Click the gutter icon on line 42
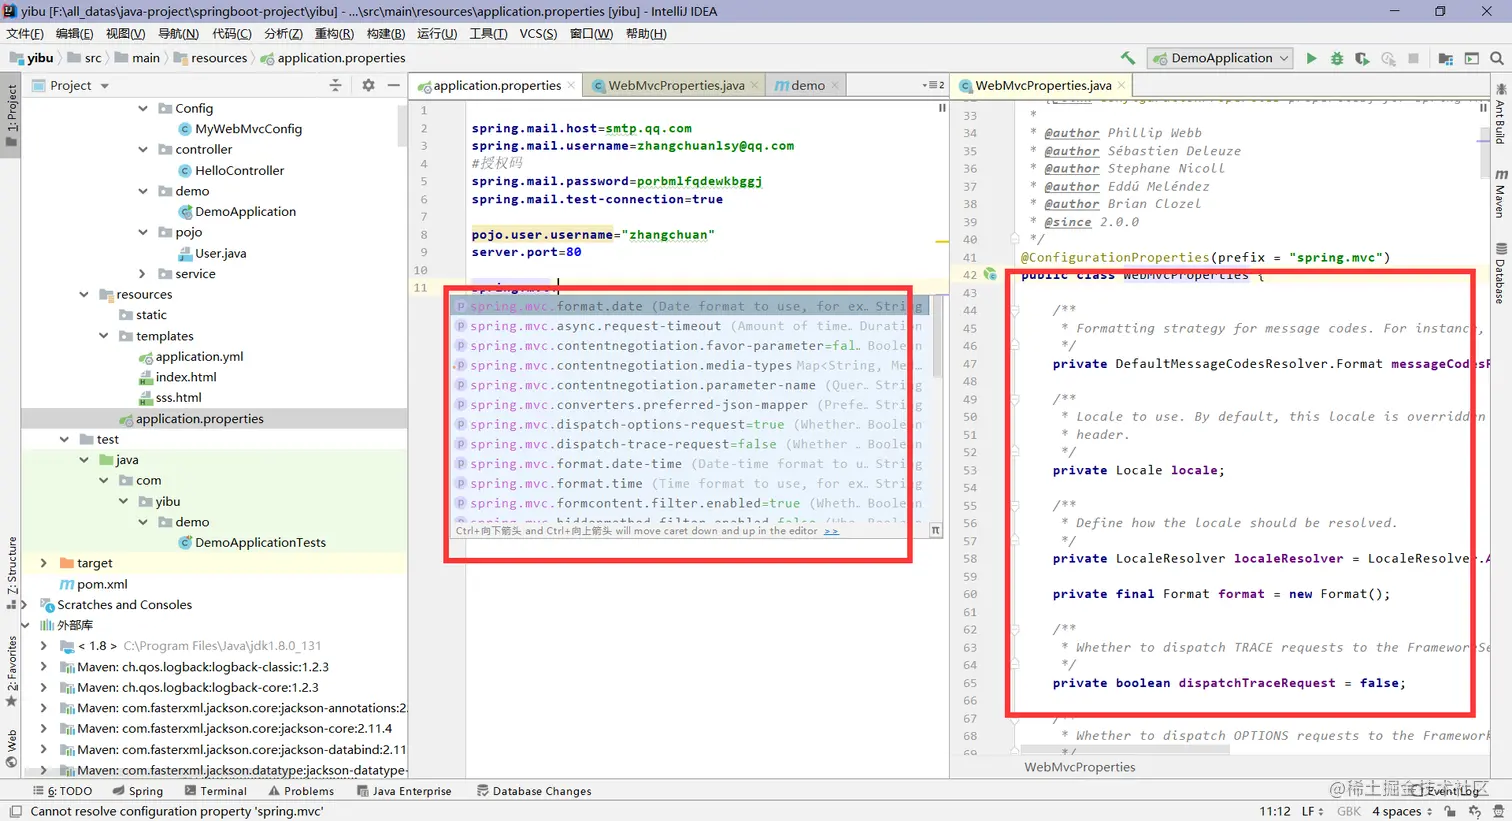The height and width of the screenshot is (821, 1512). [990, 274]
